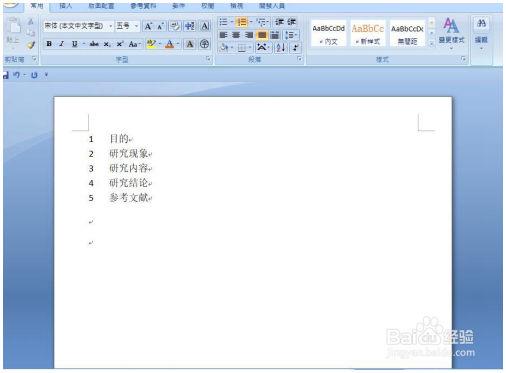The width and height of the screenshot is (506, 373).
Task: Center-align the paragraph text
Action: (x=236, y=35)
